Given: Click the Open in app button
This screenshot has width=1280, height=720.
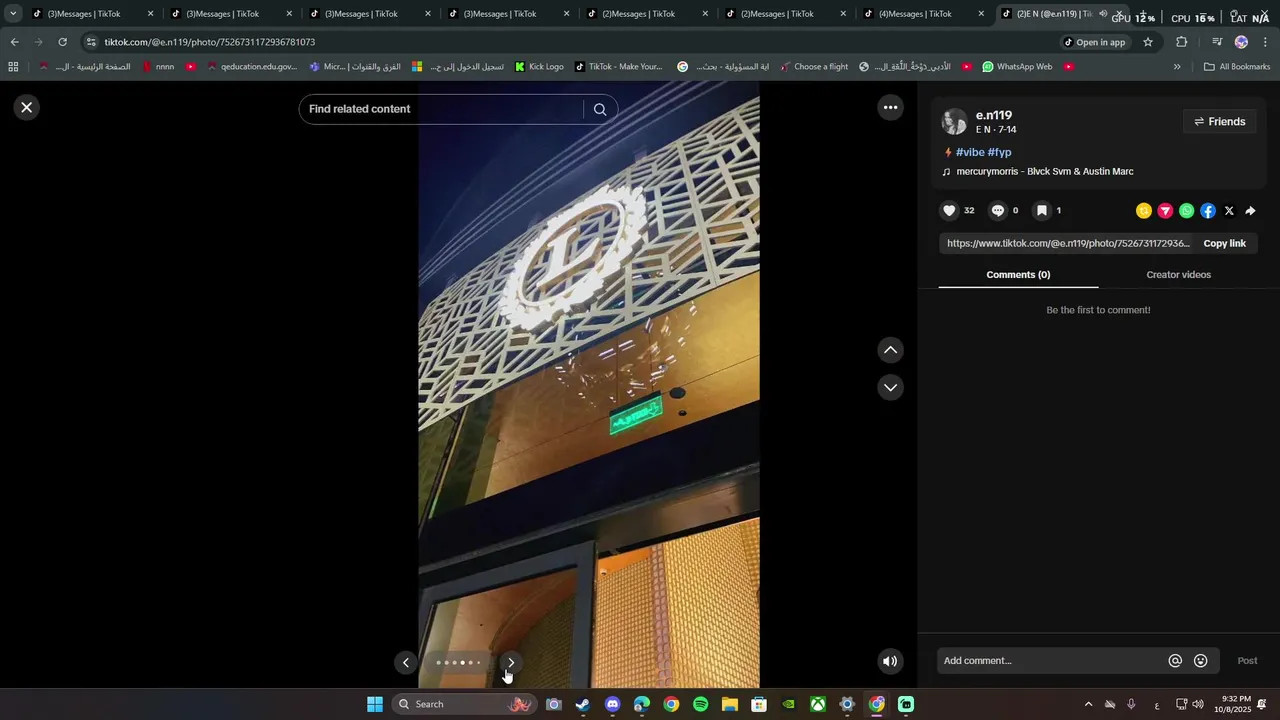Looking at the screenshot, I should [1094, 42].
